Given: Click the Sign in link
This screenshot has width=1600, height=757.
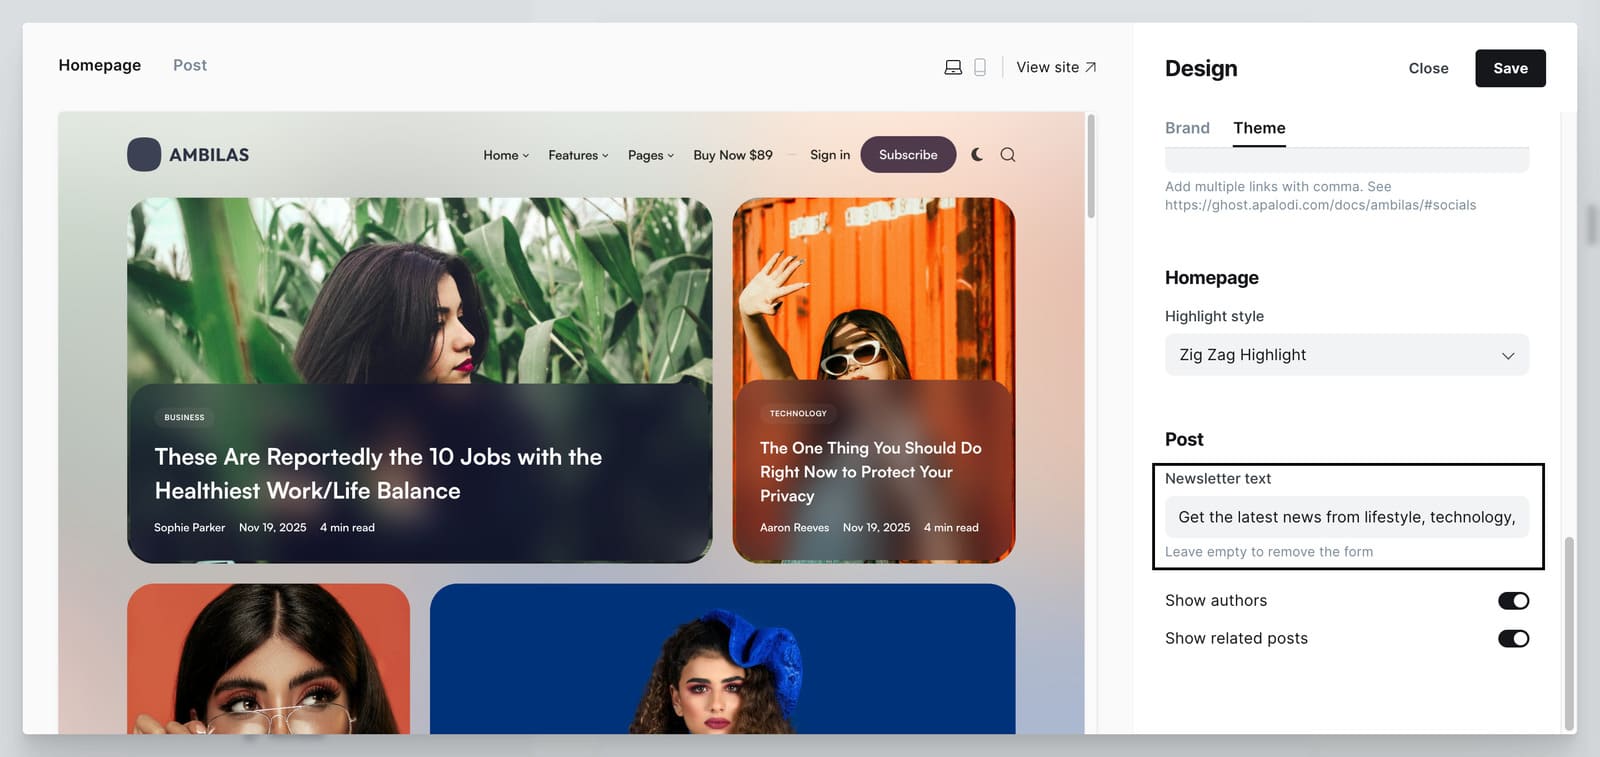Looking at the screenshot, I should point(830,155).
